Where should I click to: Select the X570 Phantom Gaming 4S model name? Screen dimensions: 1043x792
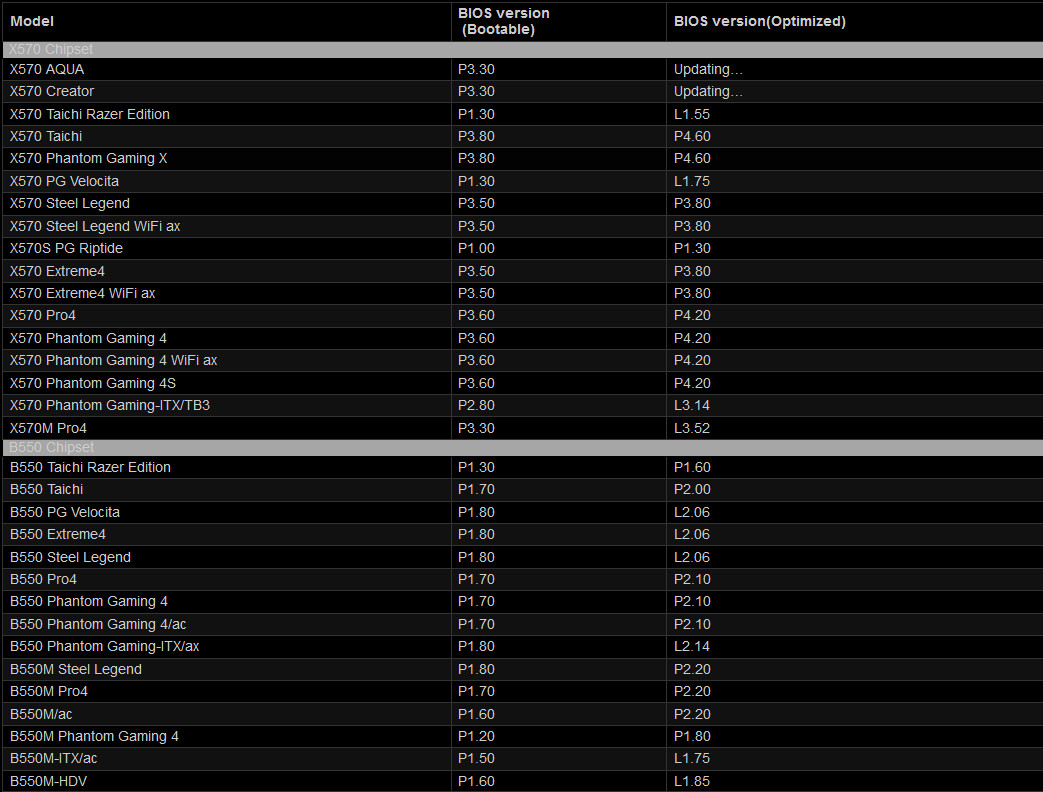tap(93, 384)
